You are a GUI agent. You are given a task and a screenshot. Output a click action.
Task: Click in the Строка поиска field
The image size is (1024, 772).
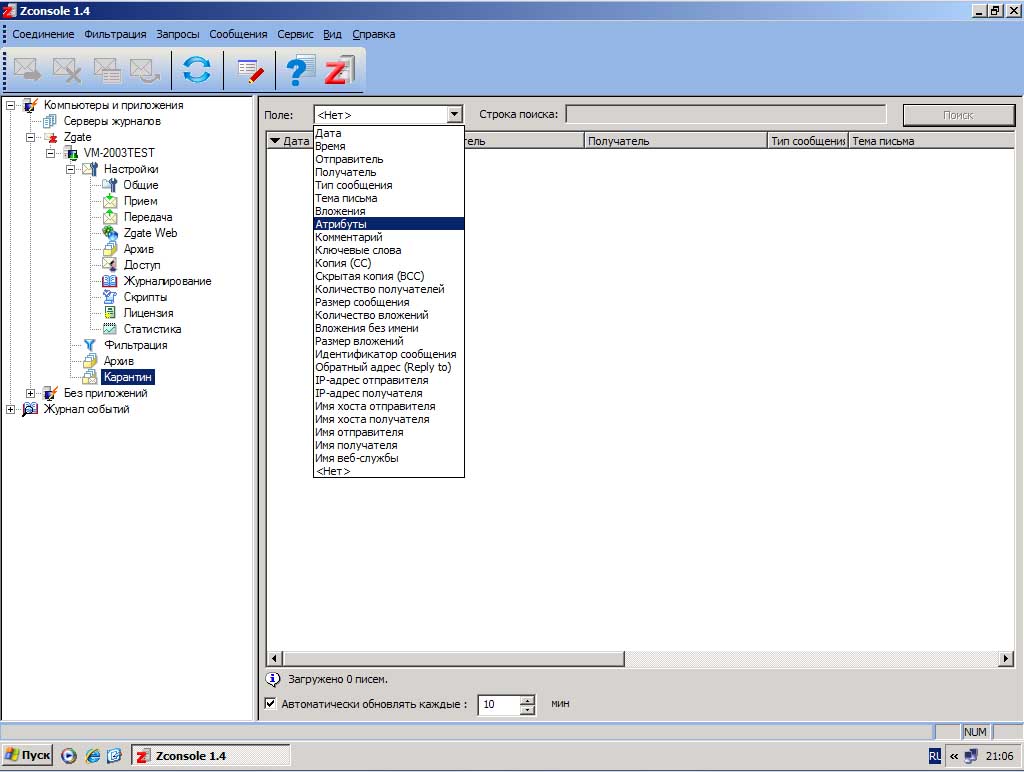pos(726,114)
